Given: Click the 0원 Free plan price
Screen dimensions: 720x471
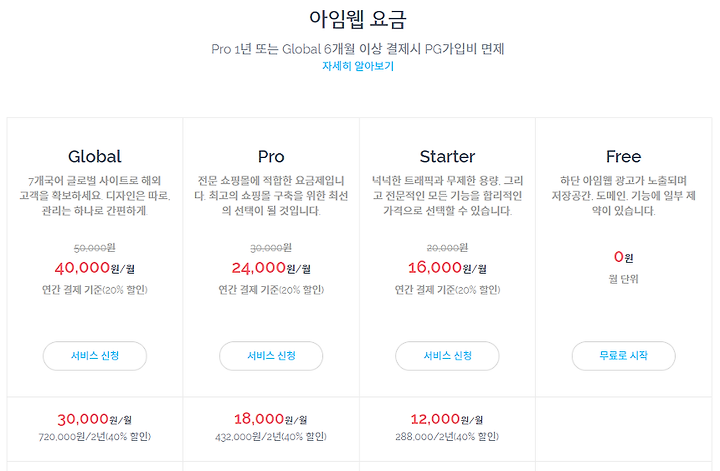Looking at the screenshot, I should 624,257.
